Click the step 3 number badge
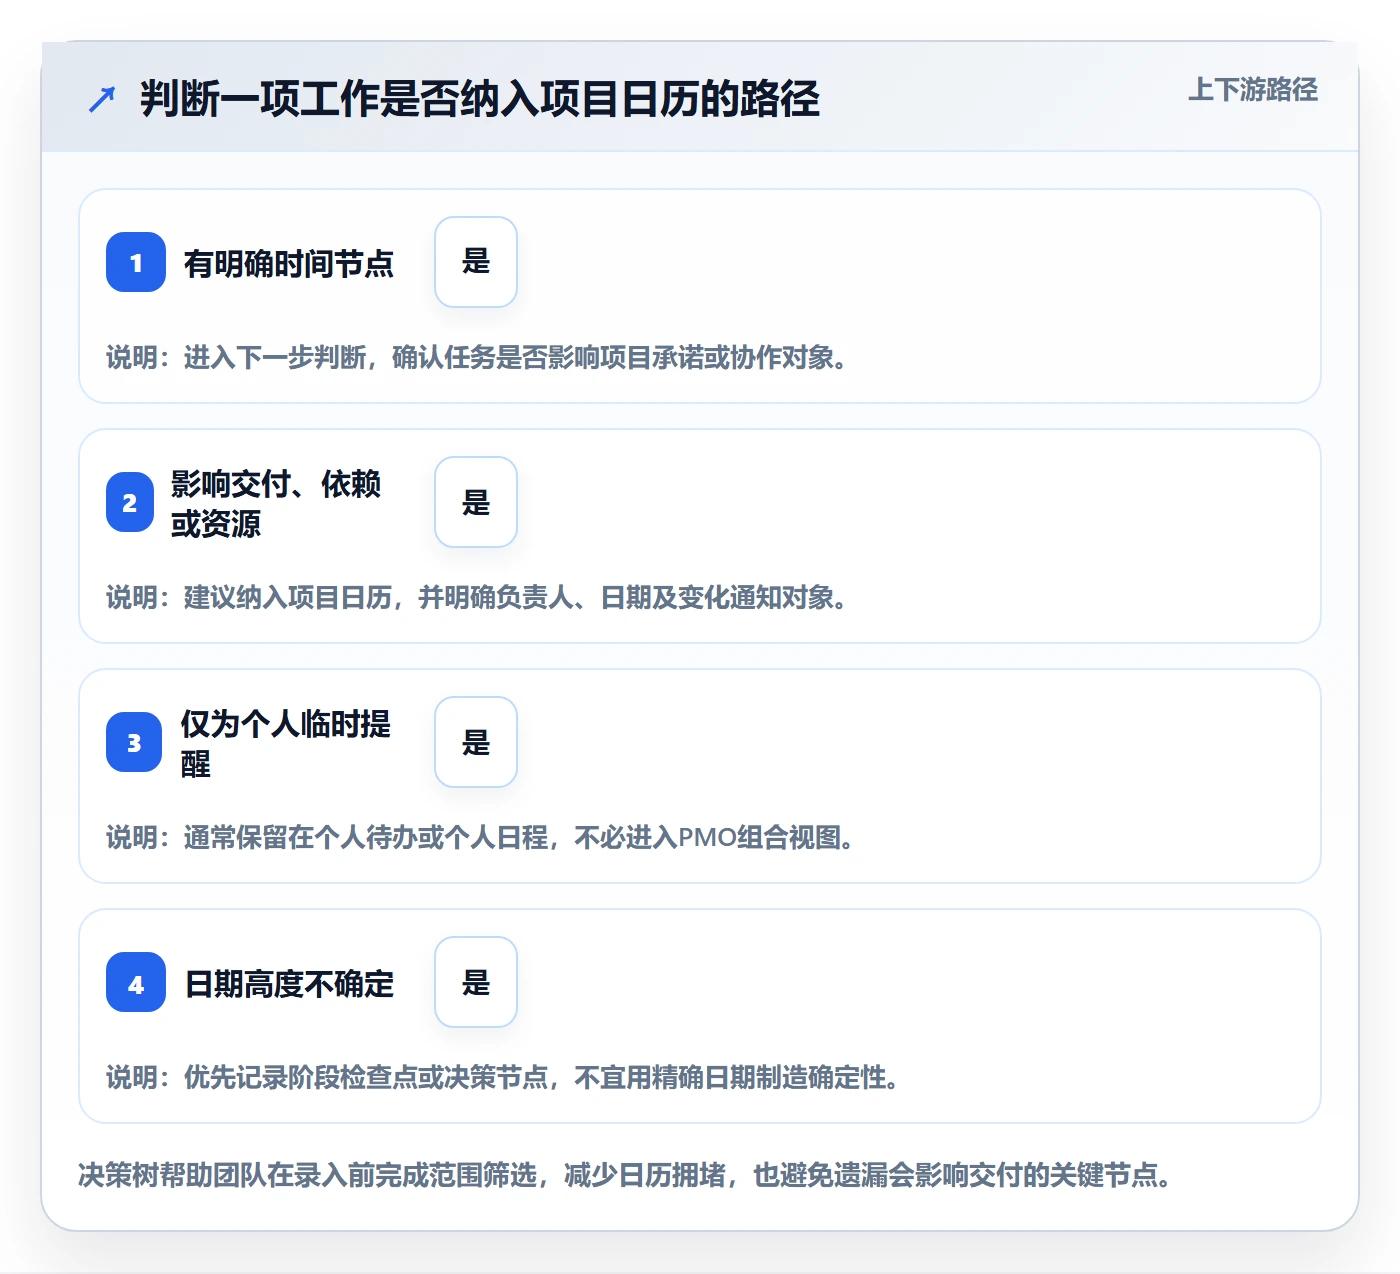Image resolution: width=1400 pixels, height=1274 pixels. 134,742
